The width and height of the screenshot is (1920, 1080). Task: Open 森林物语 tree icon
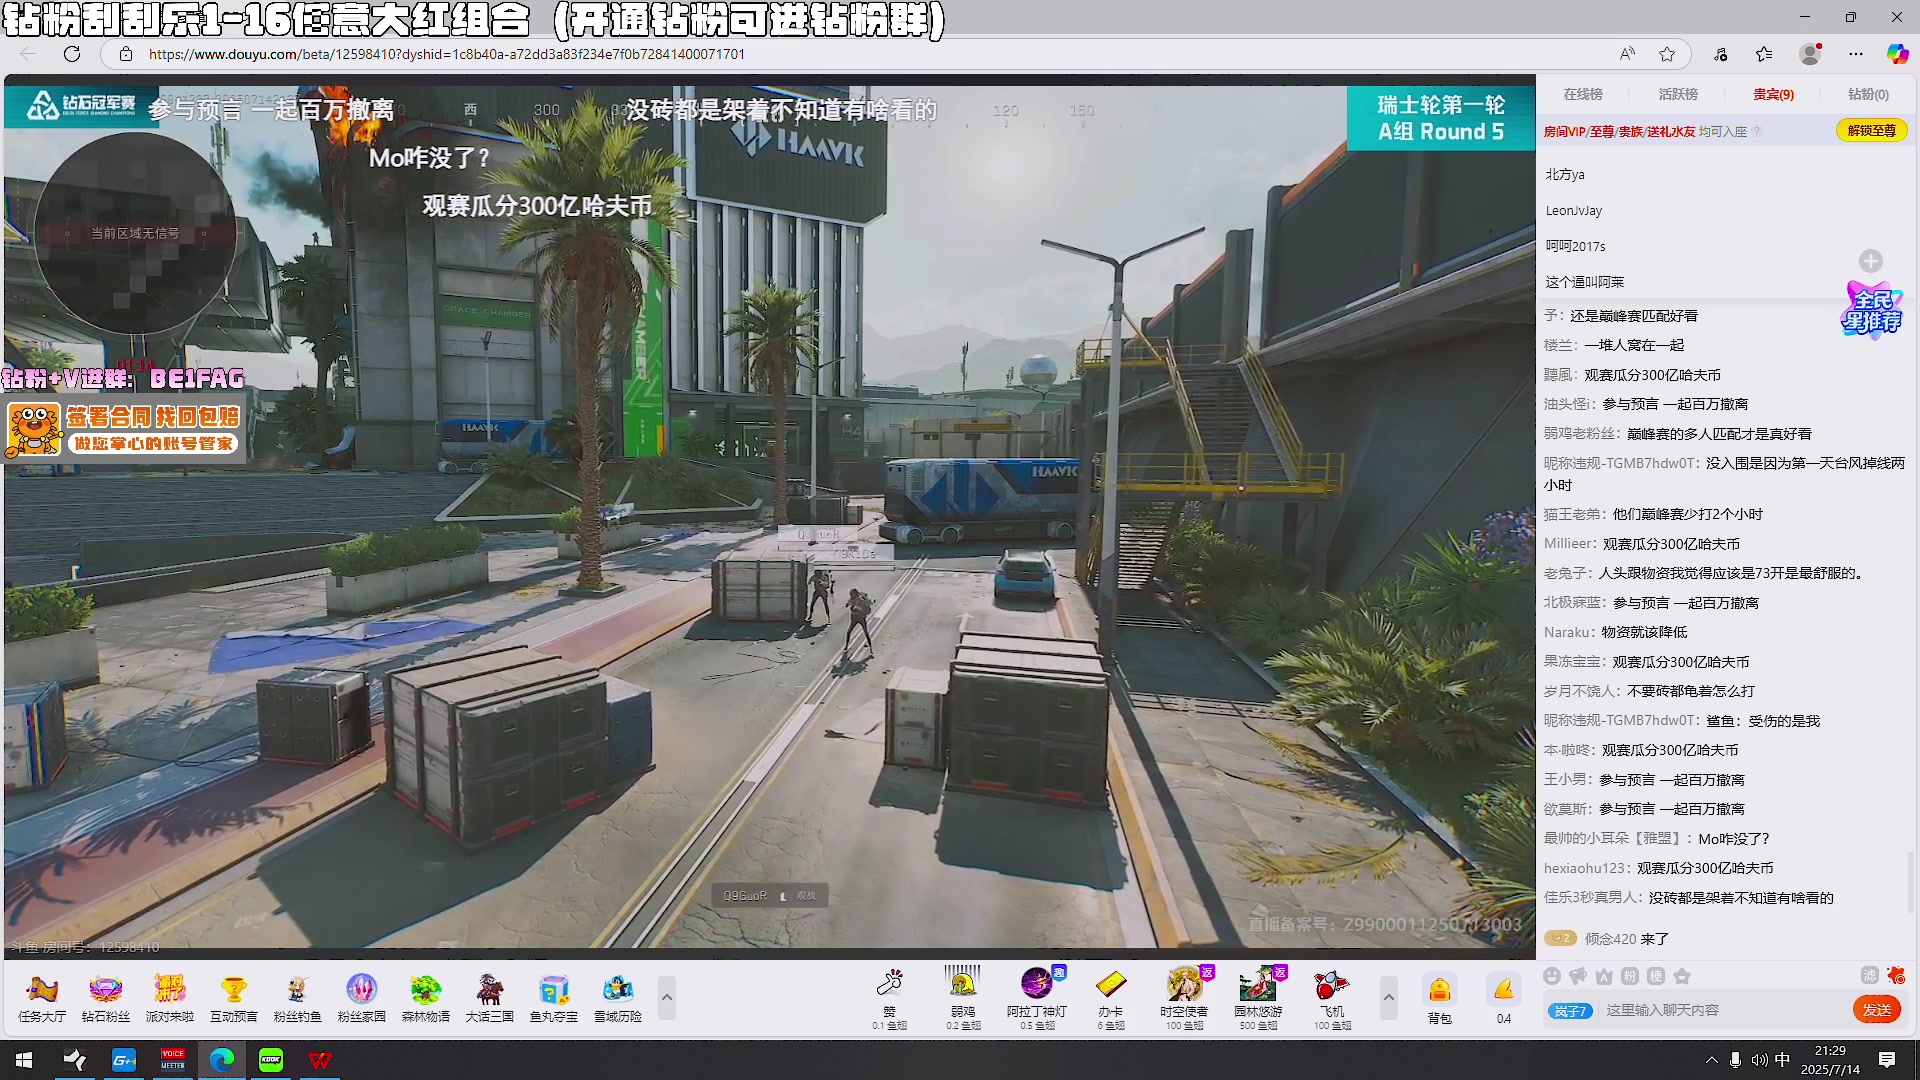(425, 998)
